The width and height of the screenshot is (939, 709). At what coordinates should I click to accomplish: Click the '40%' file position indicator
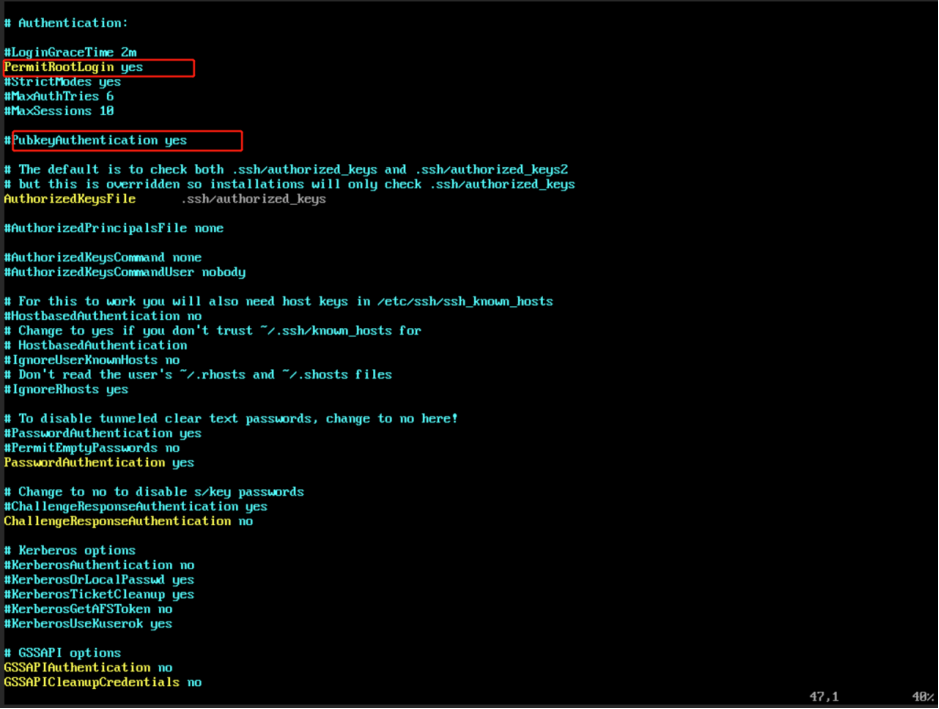tap(923, 697)
